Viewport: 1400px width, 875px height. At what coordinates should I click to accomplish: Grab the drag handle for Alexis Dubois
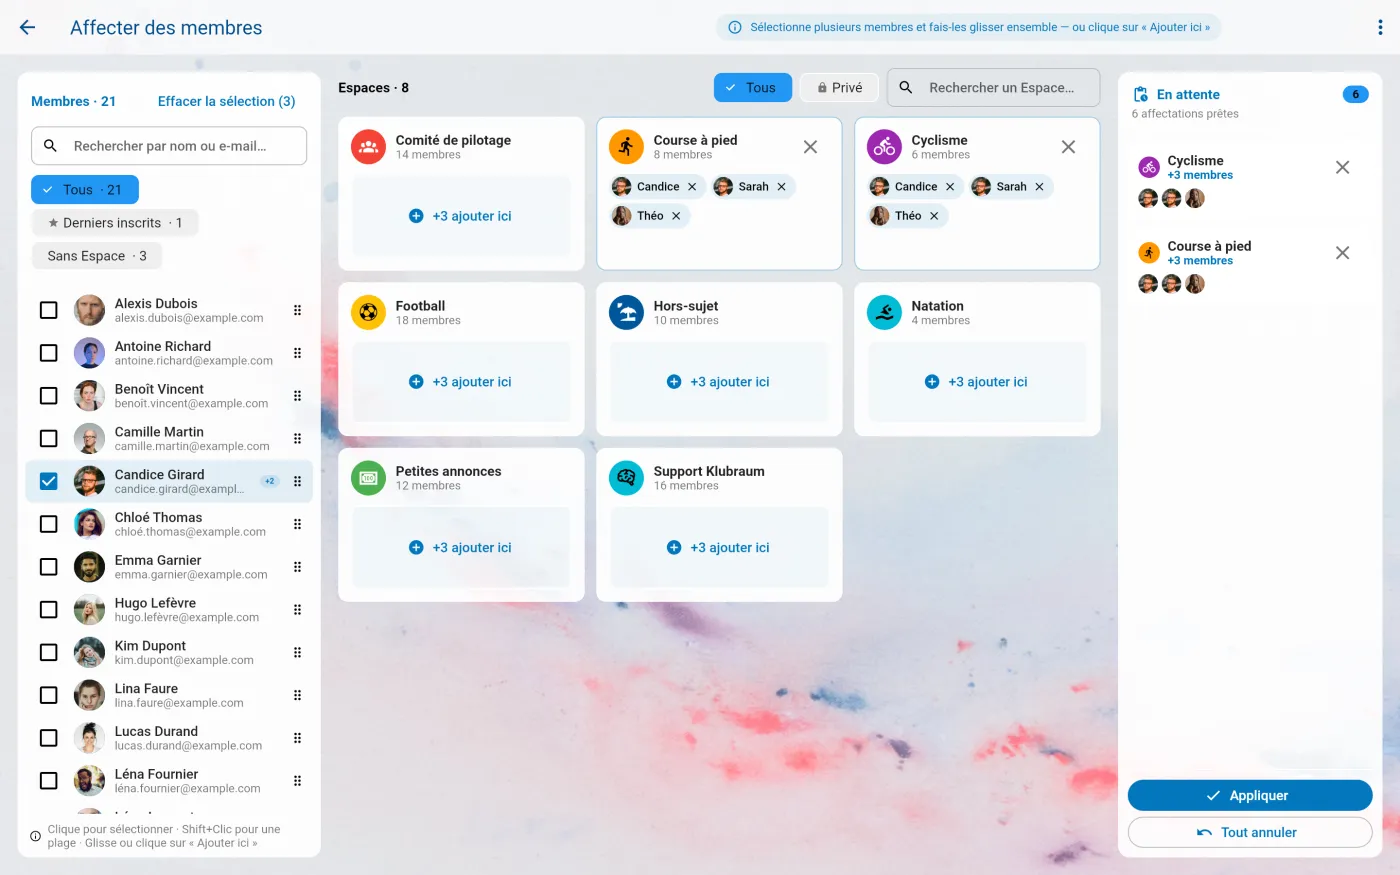(x=297, y=310)
